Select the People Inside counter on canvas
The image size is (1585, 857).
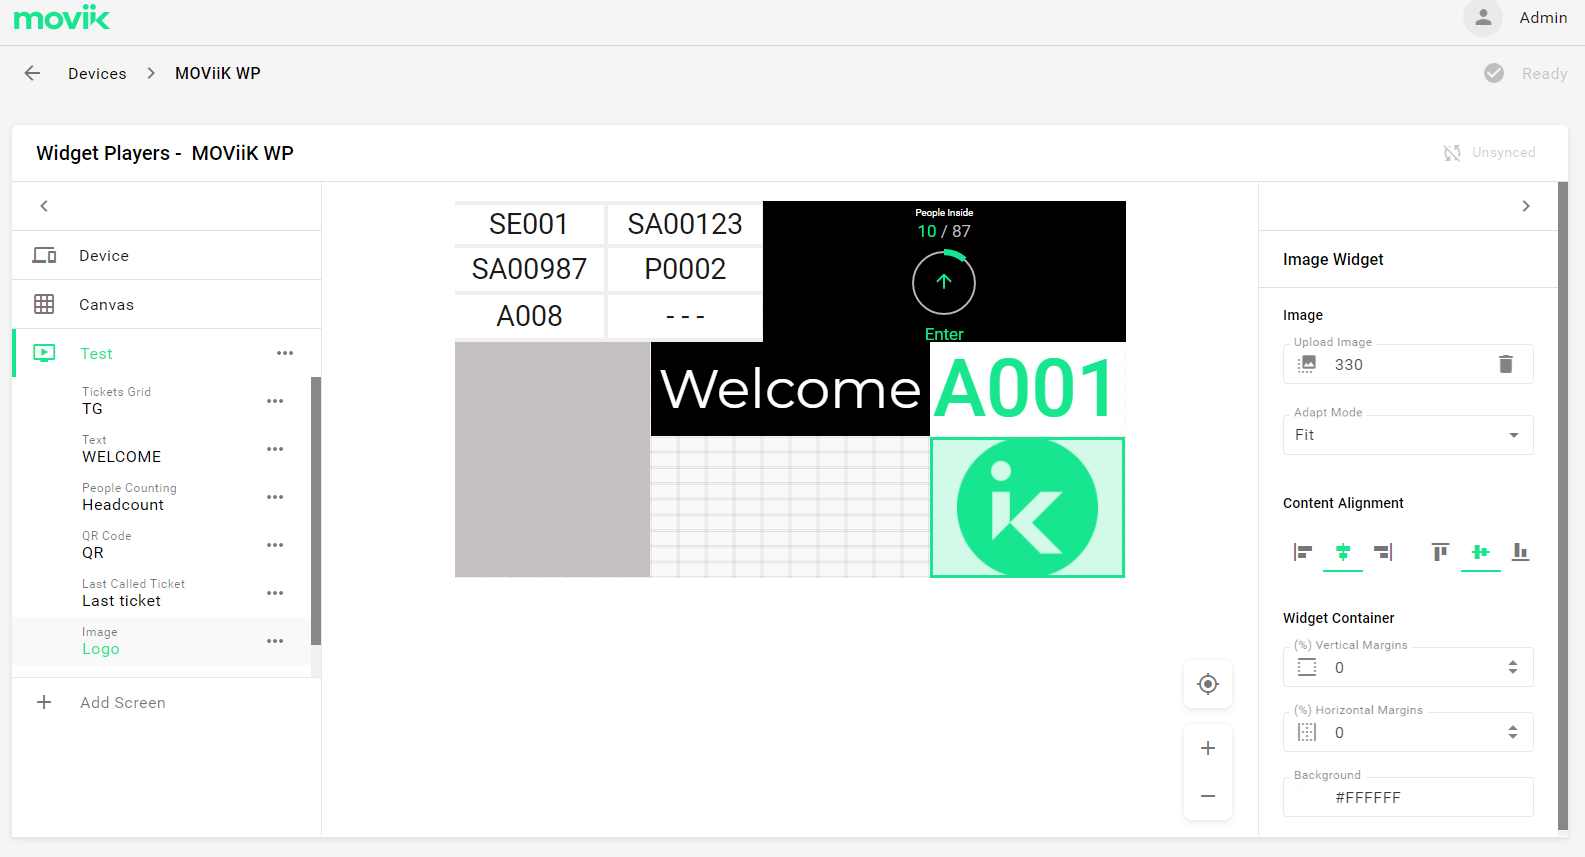pyautogui.click(x=944, y=271)
